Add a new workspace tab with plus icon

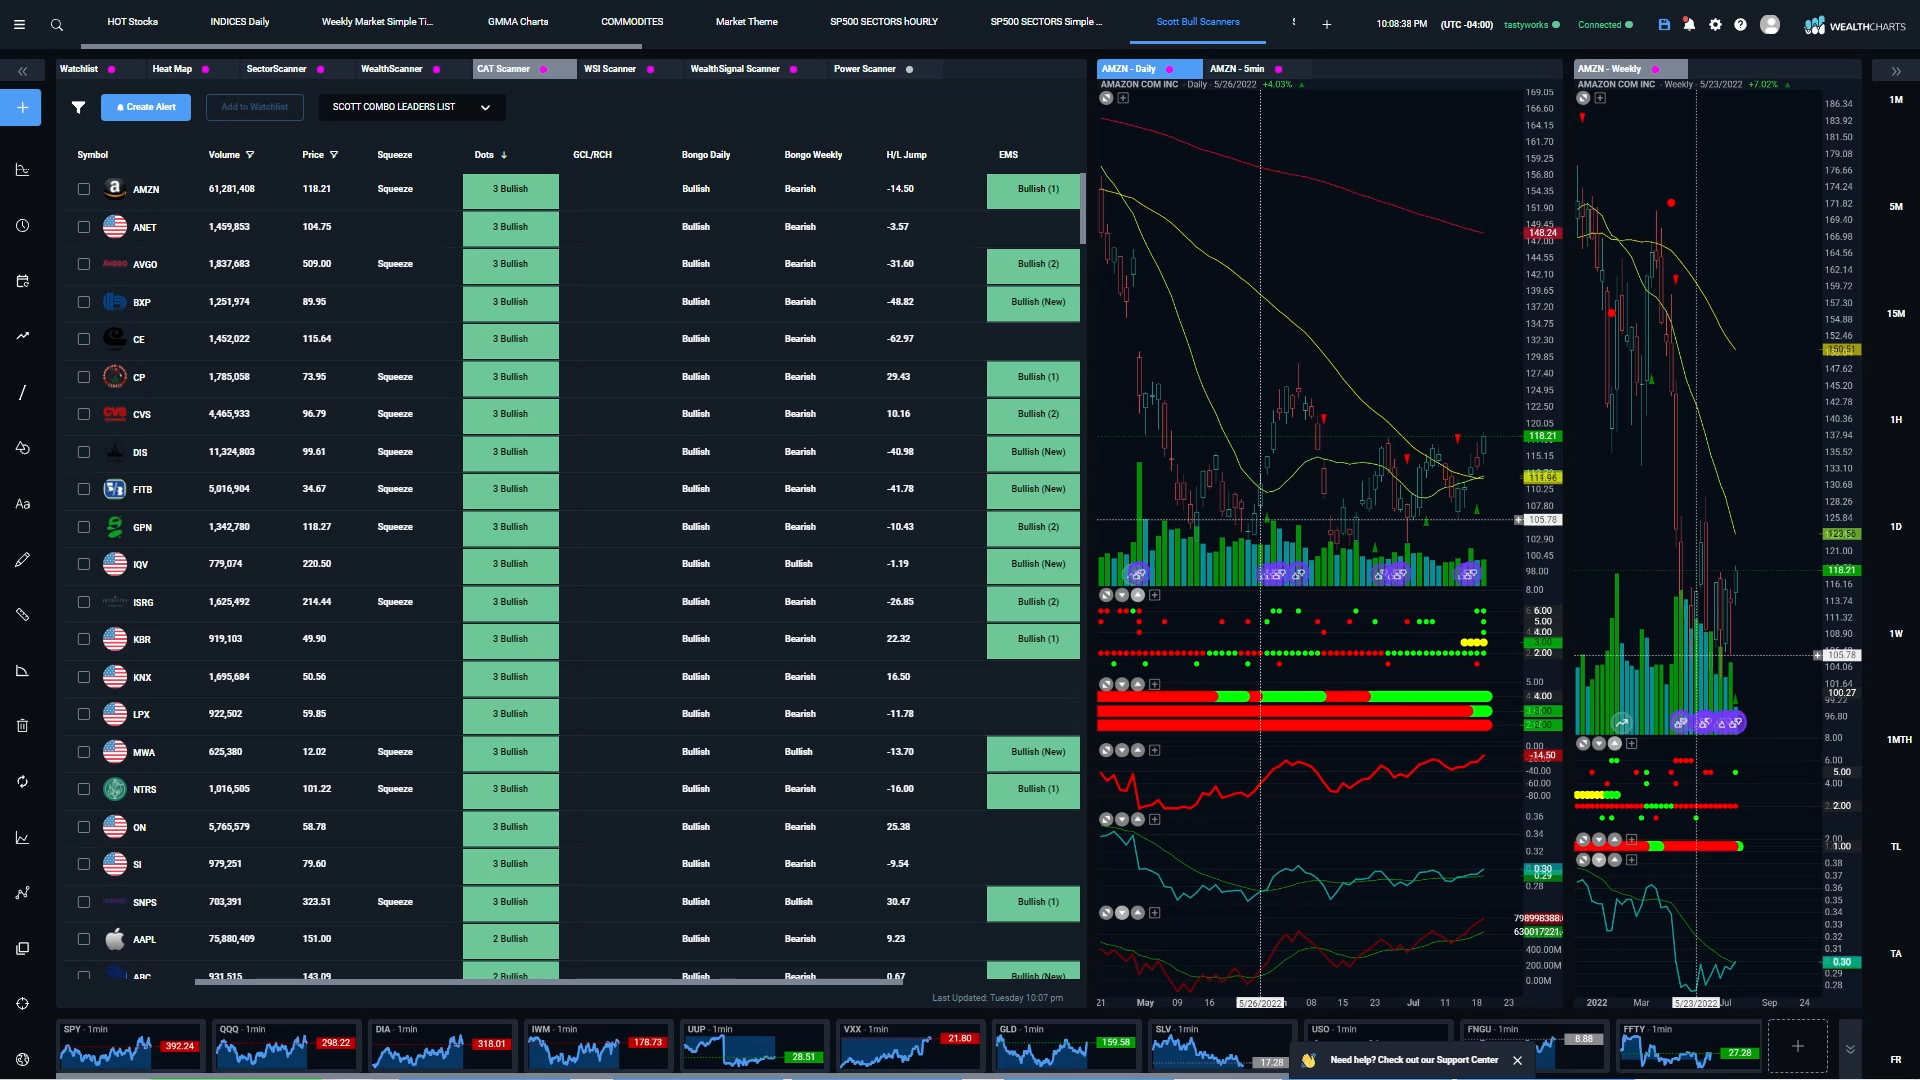click(x=1327, y=24)
